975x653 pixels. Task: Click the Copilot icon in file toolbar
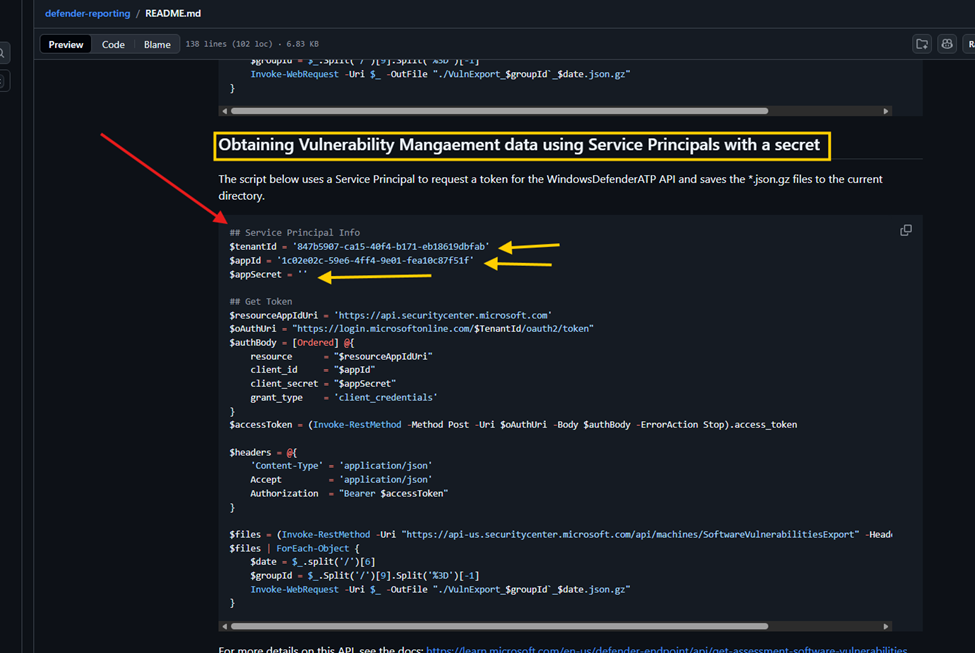pyautogui.click(x=947, y=44)
